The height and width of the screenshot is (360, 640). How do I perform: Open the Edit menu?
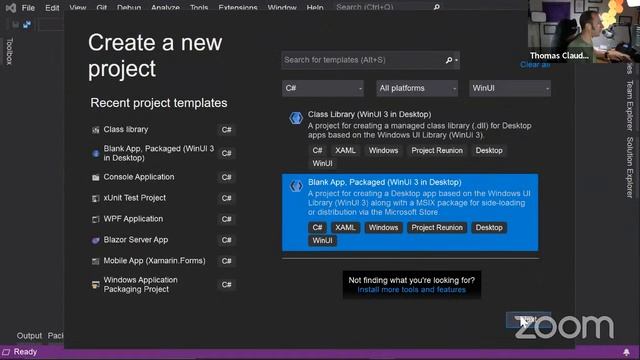52,8
